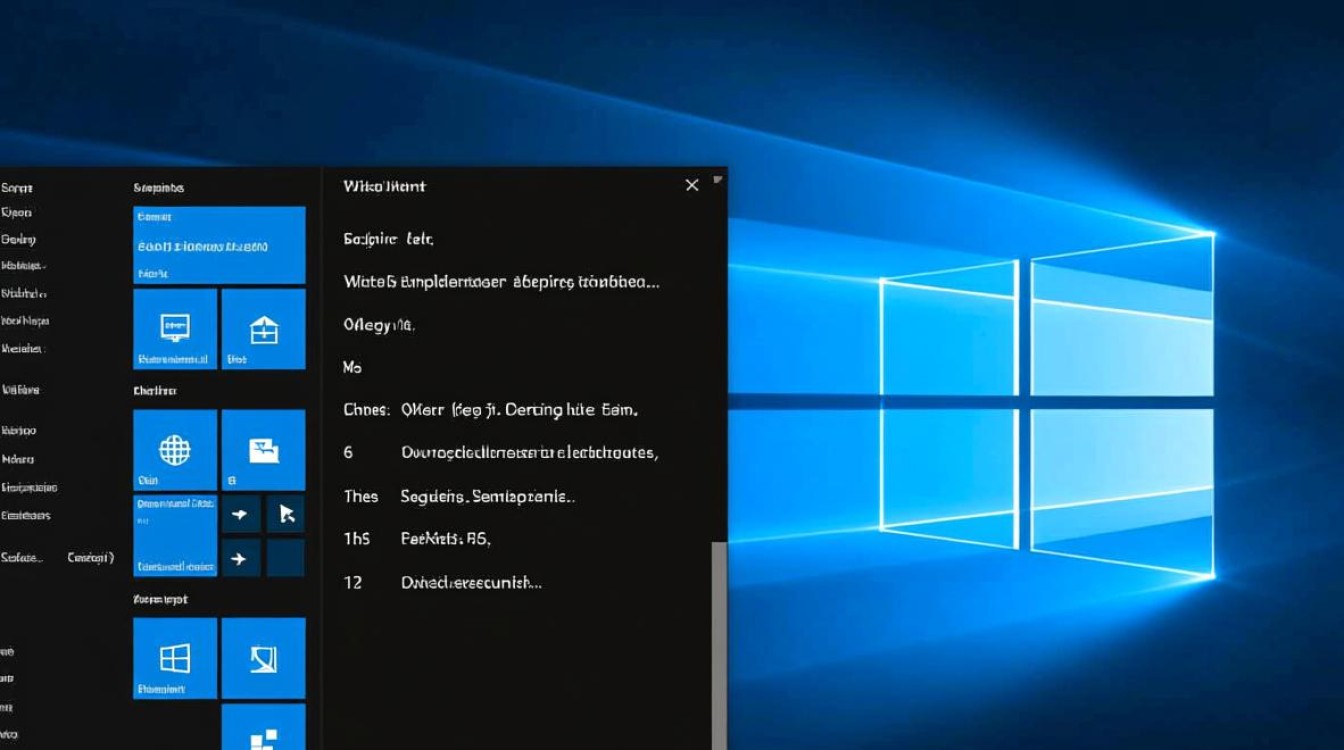The image size is (1344, 750).
Task: Open the globe browser tile
Action: (175, 449)
